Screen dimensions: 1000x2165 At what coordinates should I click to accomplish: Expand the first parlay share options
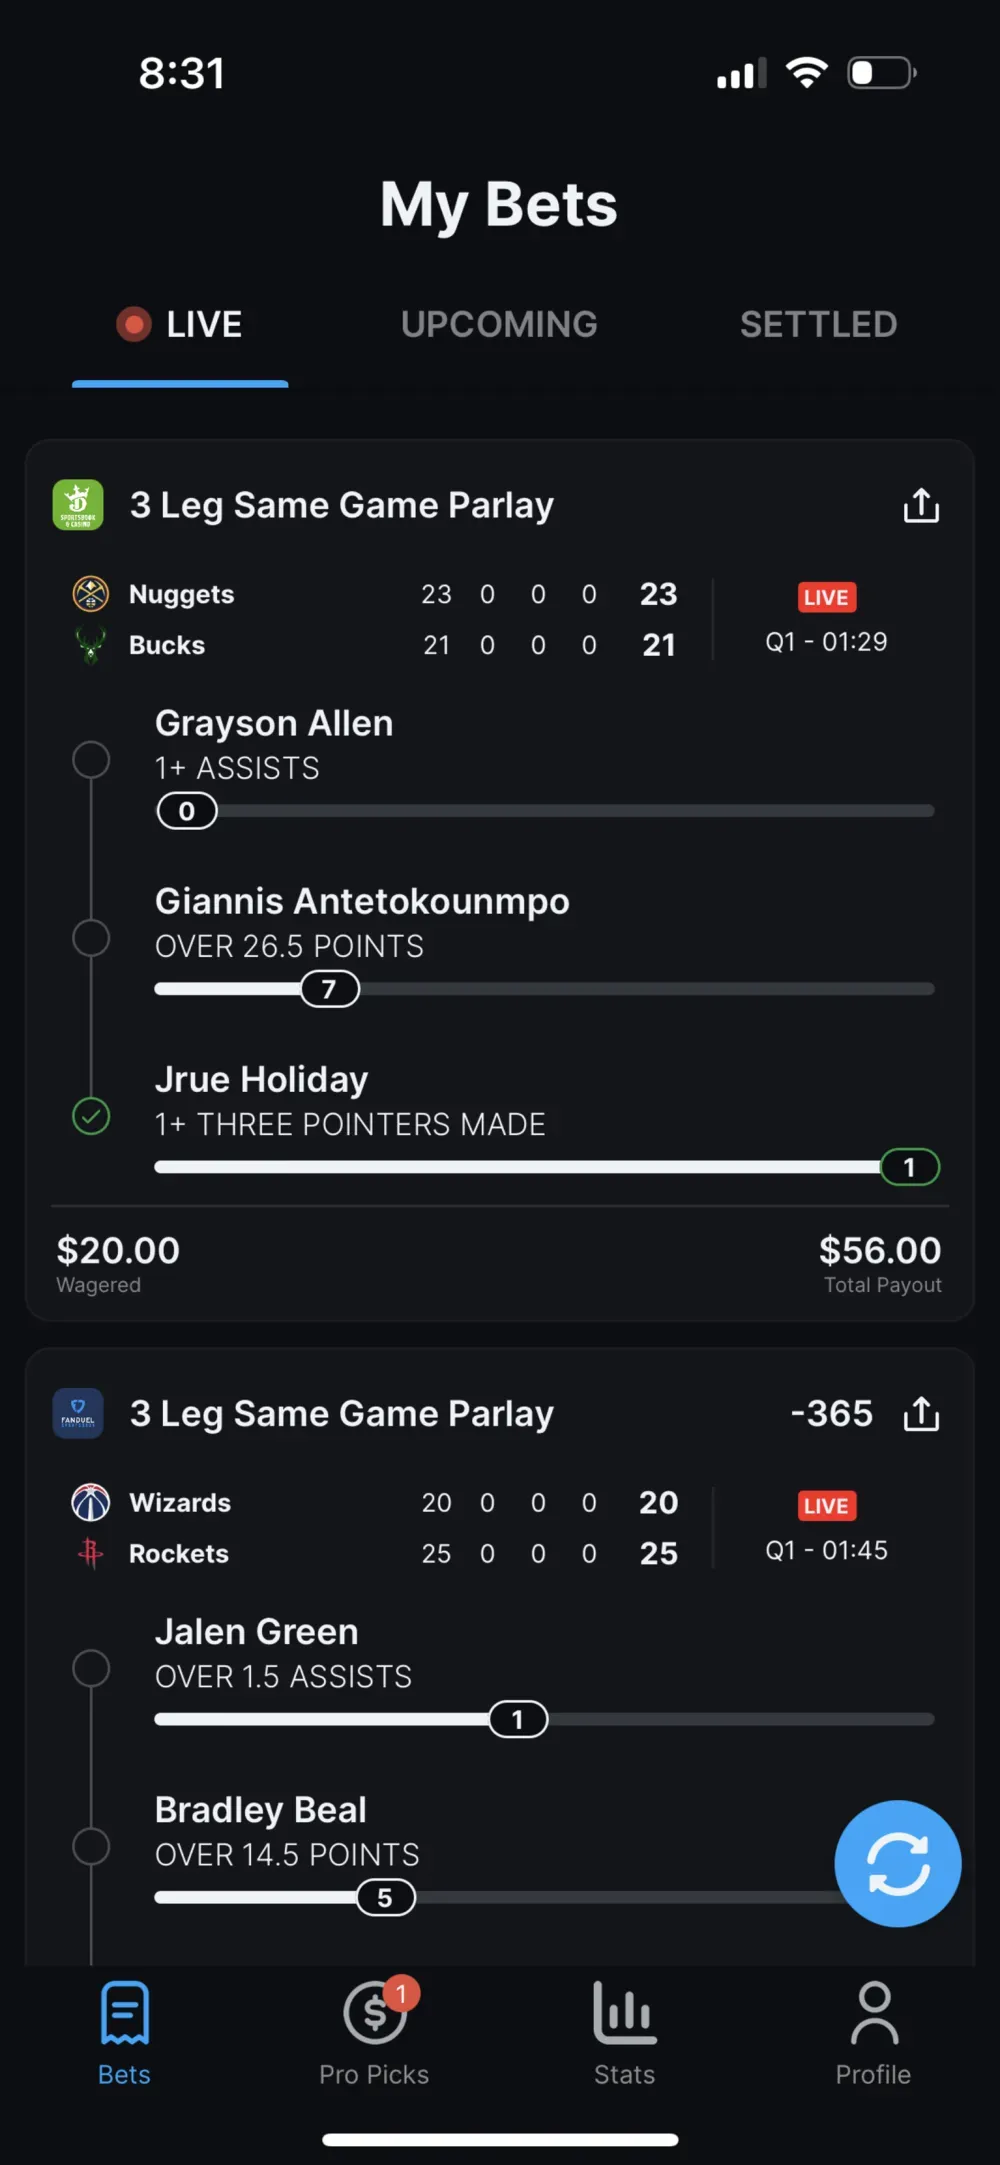click(x=920, y=505)
